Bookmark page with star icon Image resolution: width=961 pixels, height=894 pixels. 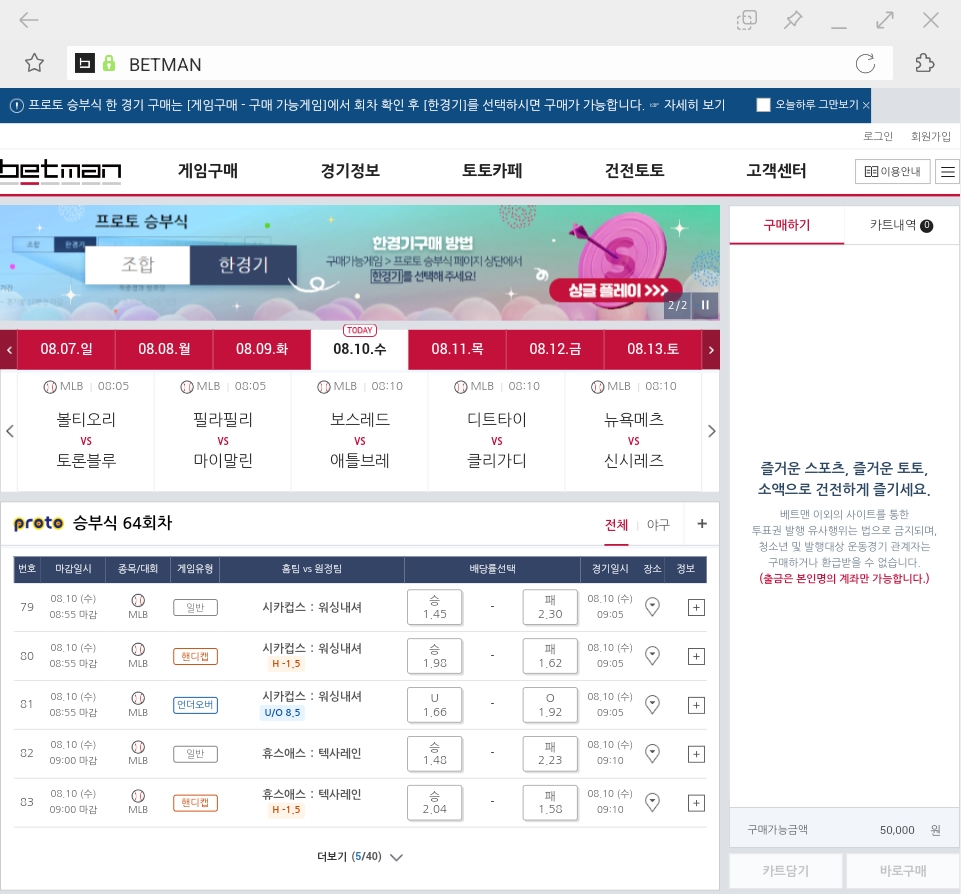[34, 63]
